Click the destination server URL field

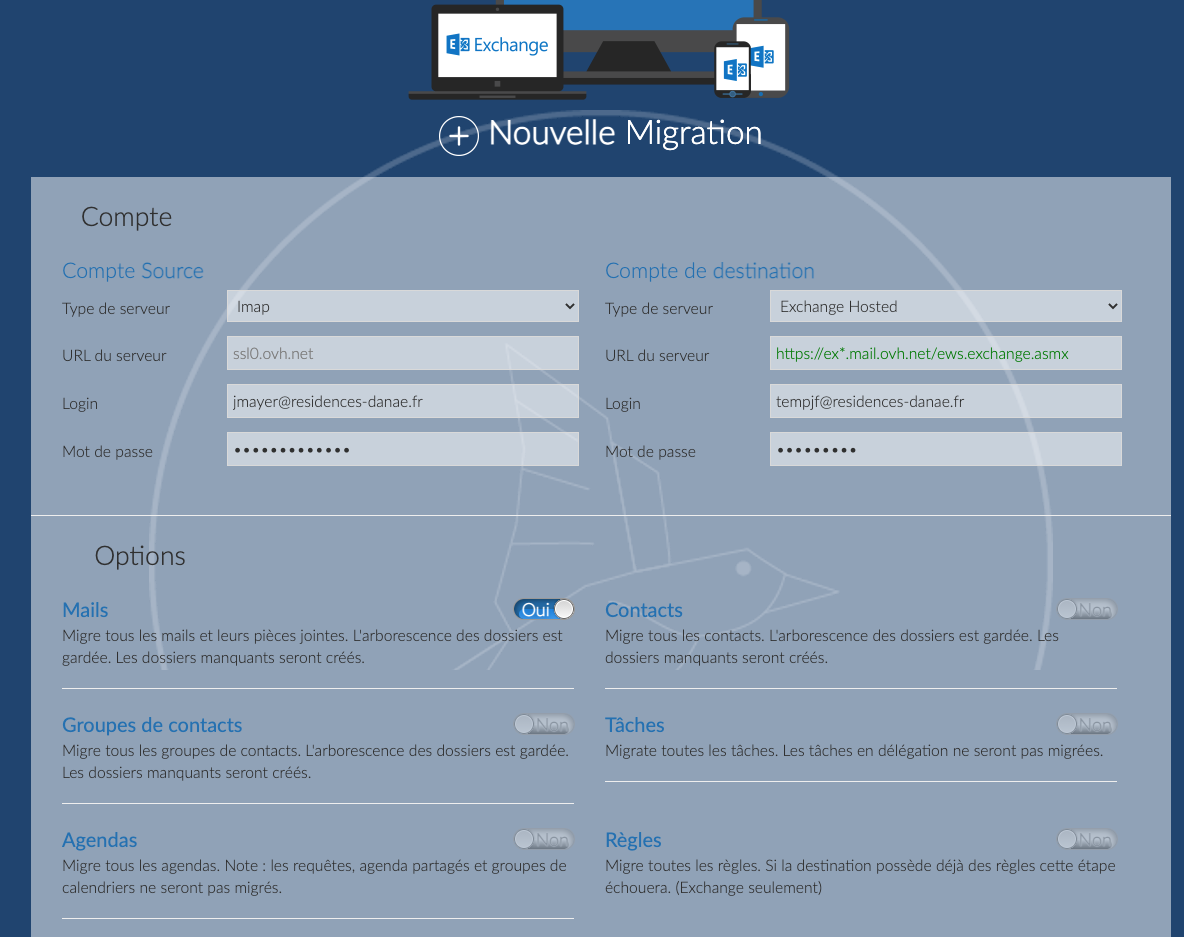click(x=945, y=354)
